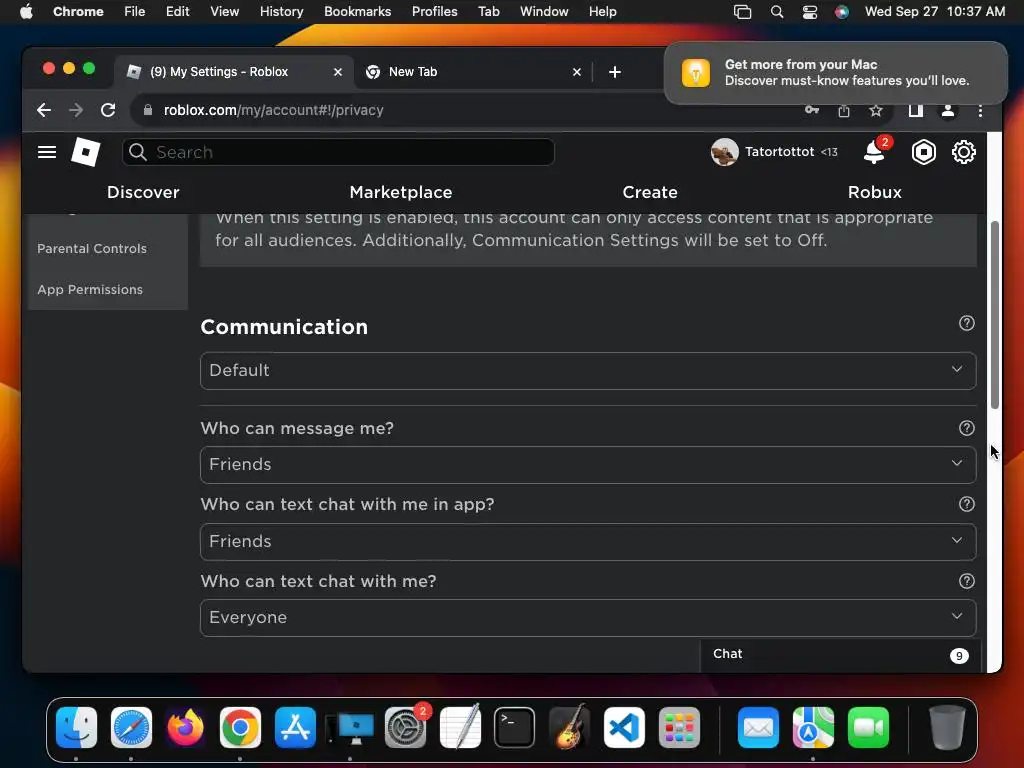The width and height of the screenshot is (1024, 768).
Task: Open Control Center in menu bar
Action: pyautogui.click(x=810, y=11)
